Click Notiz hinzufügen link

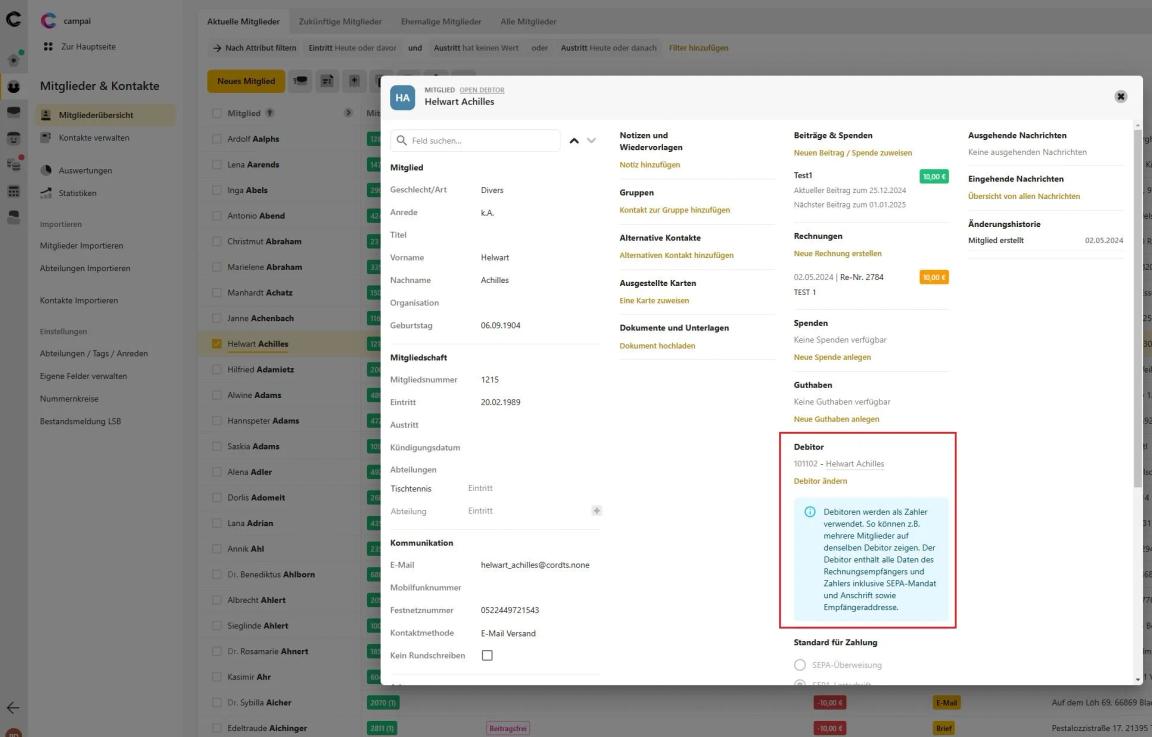coord(649,165)
